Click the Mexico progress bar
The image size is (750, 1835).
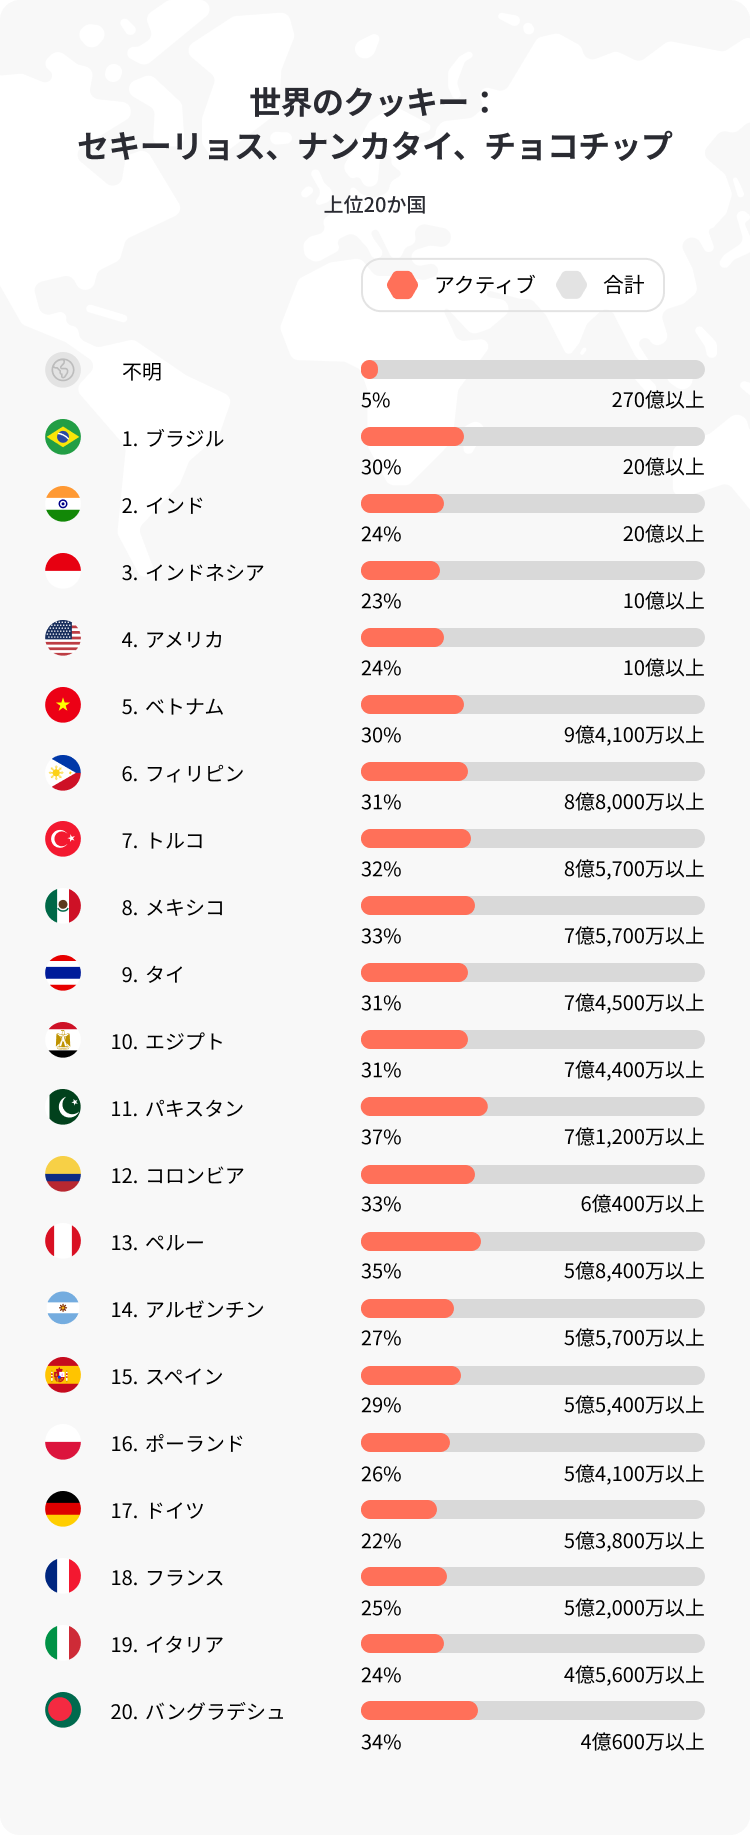pyautogui.click(x=532, y=906)
